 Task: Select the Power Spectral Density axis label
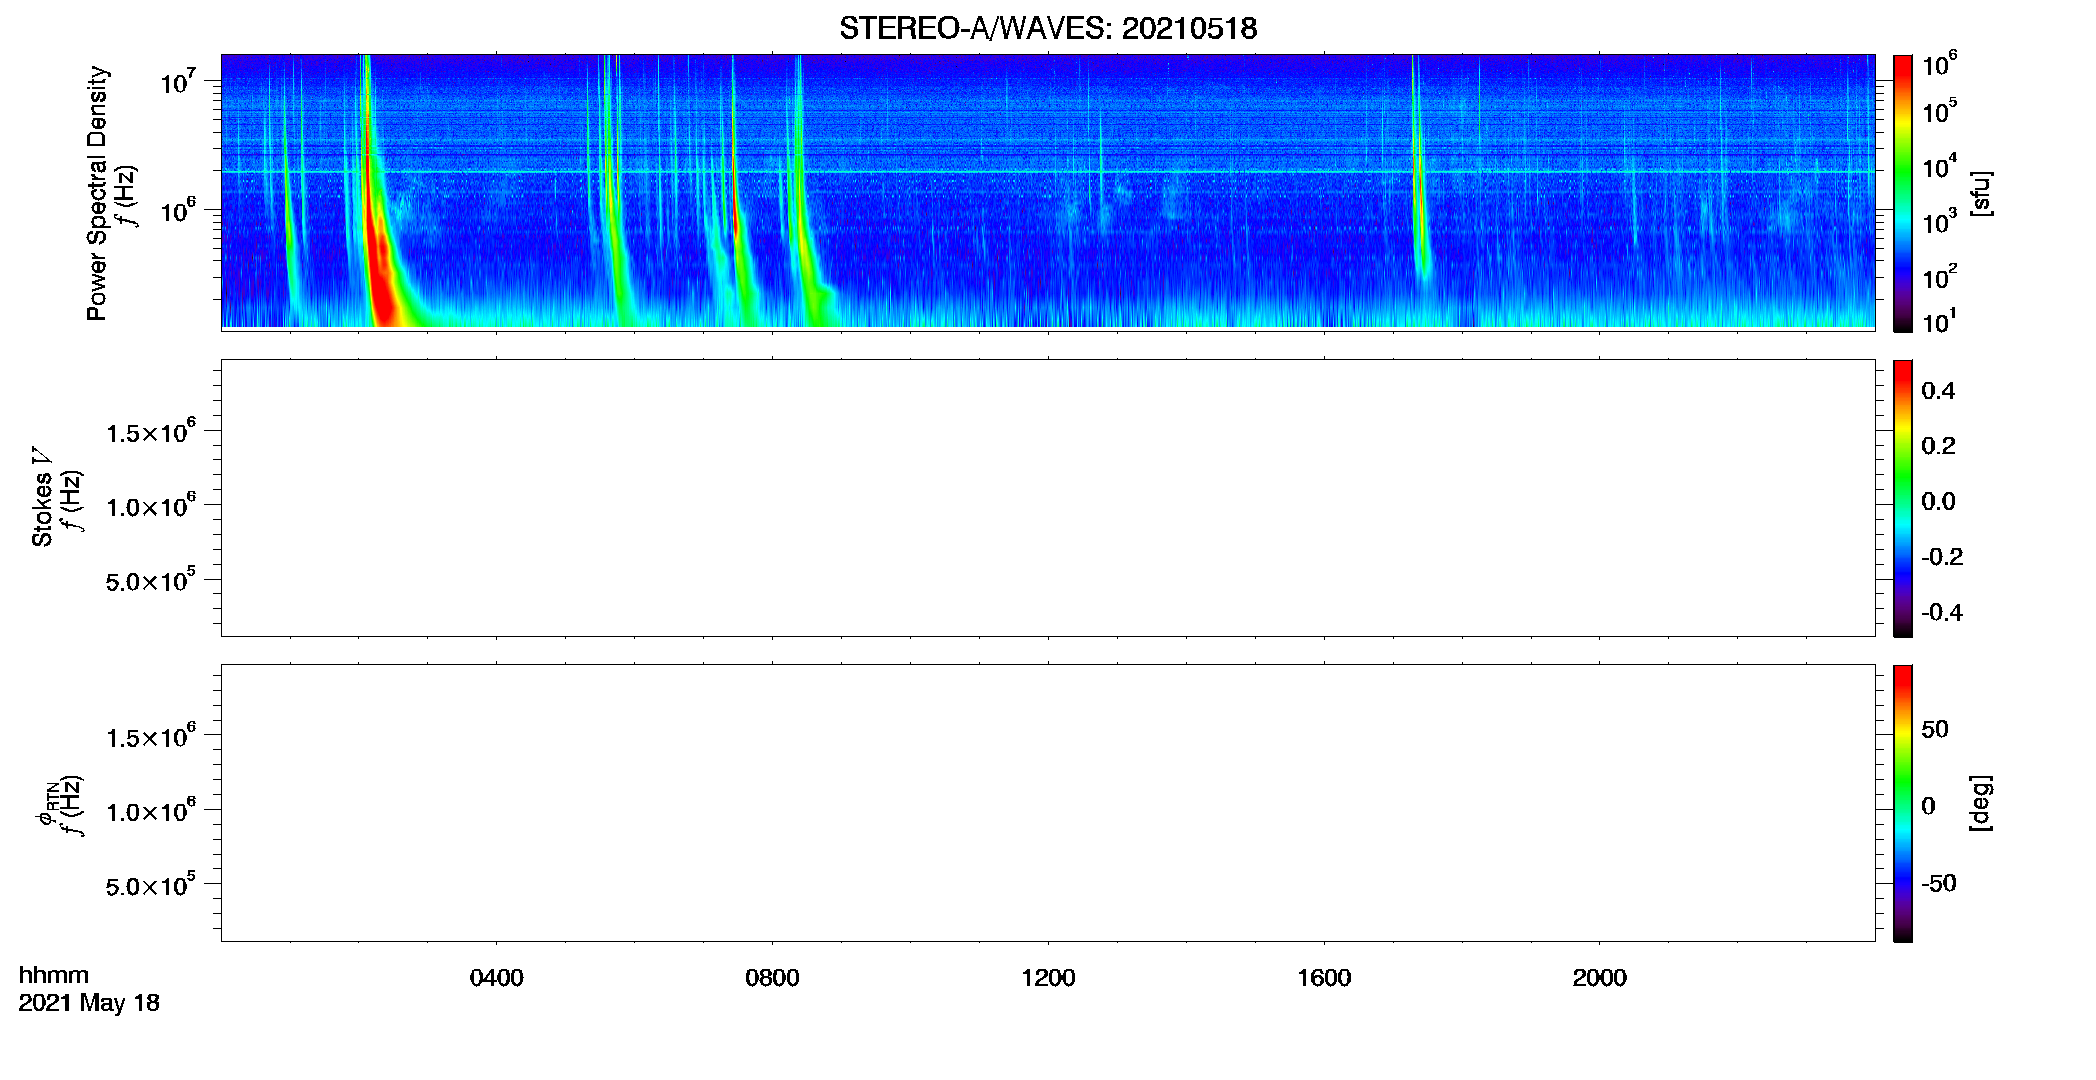coord(97,193)
